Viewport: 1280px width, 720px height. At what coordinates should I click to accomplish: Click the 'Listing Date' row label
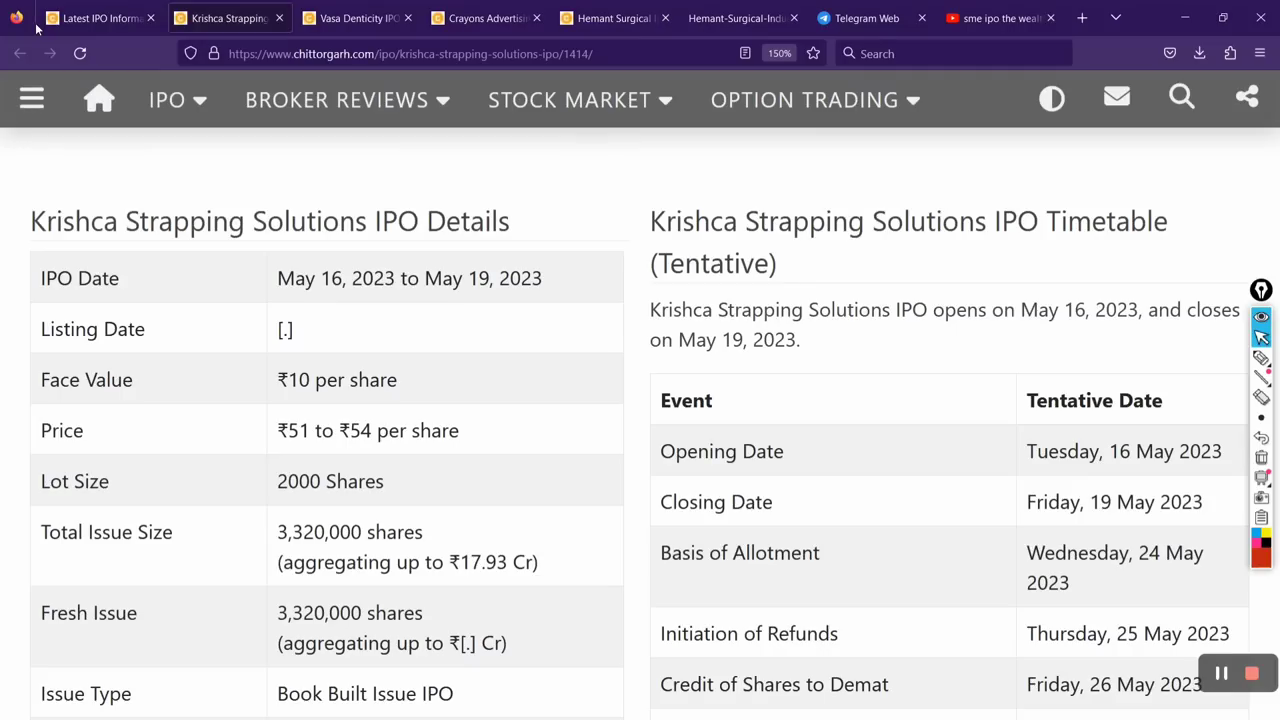(x=93, y=330)
